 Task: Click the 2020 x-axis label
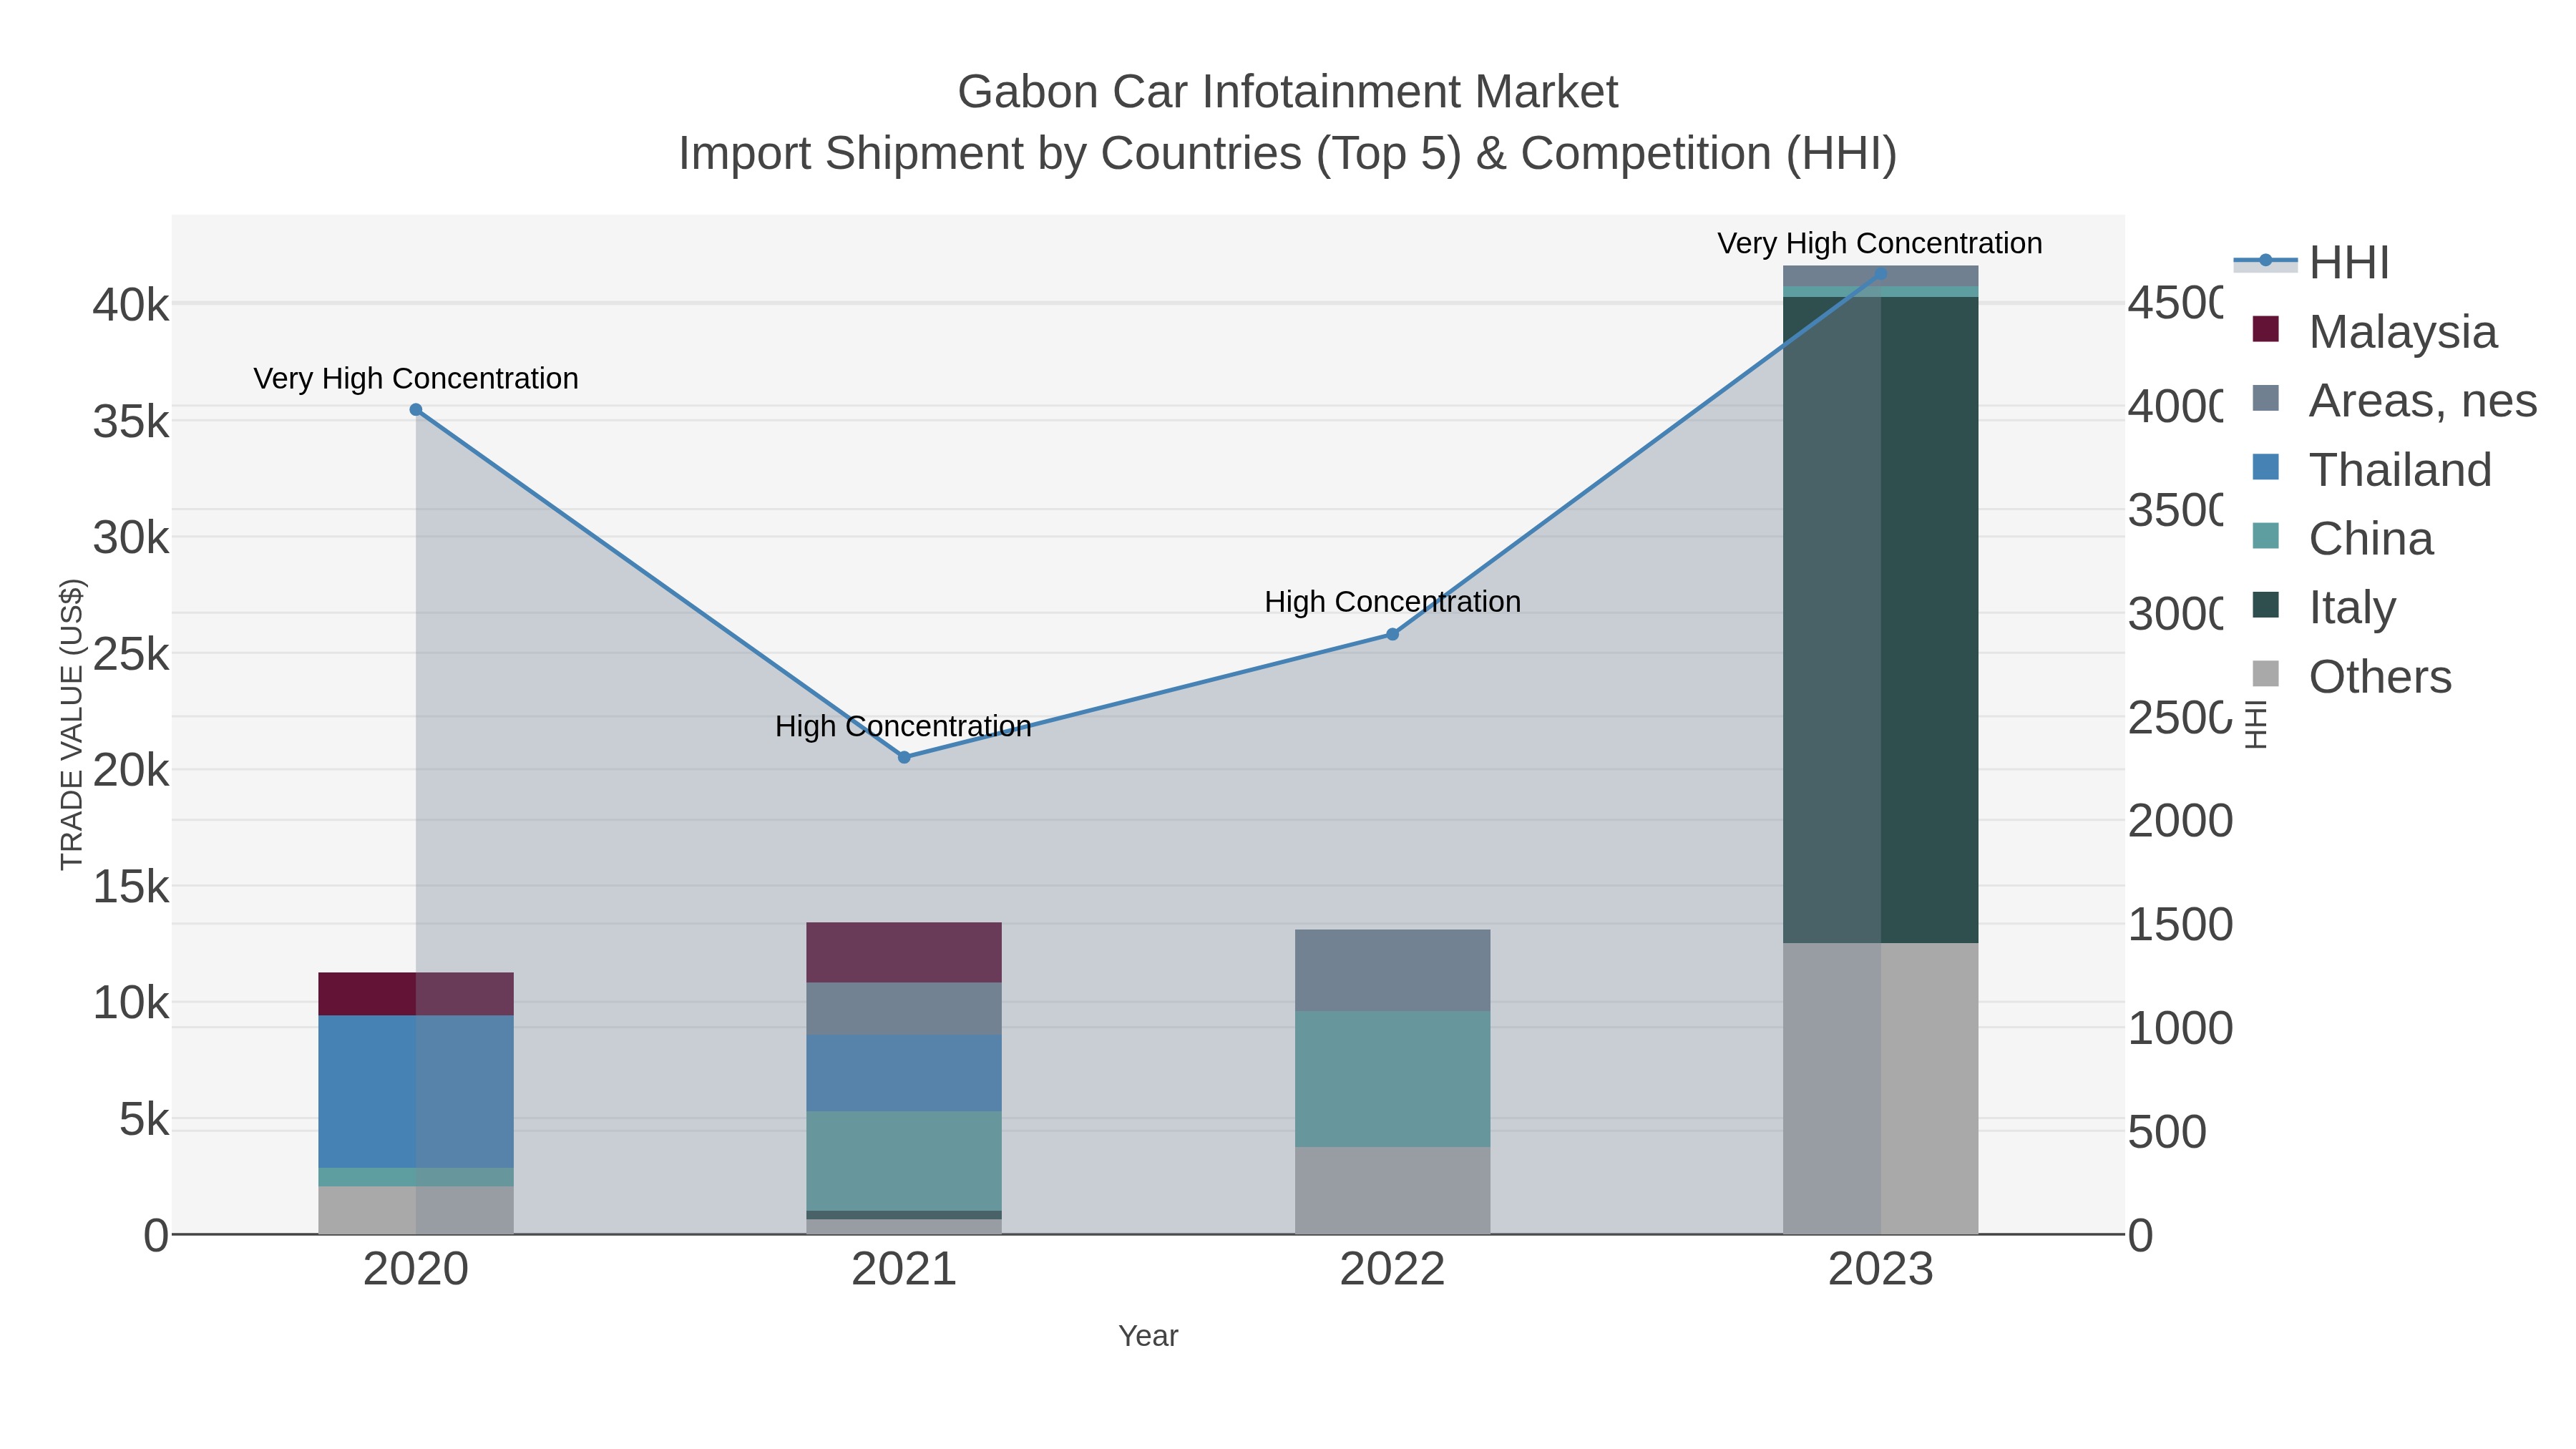416,1270
